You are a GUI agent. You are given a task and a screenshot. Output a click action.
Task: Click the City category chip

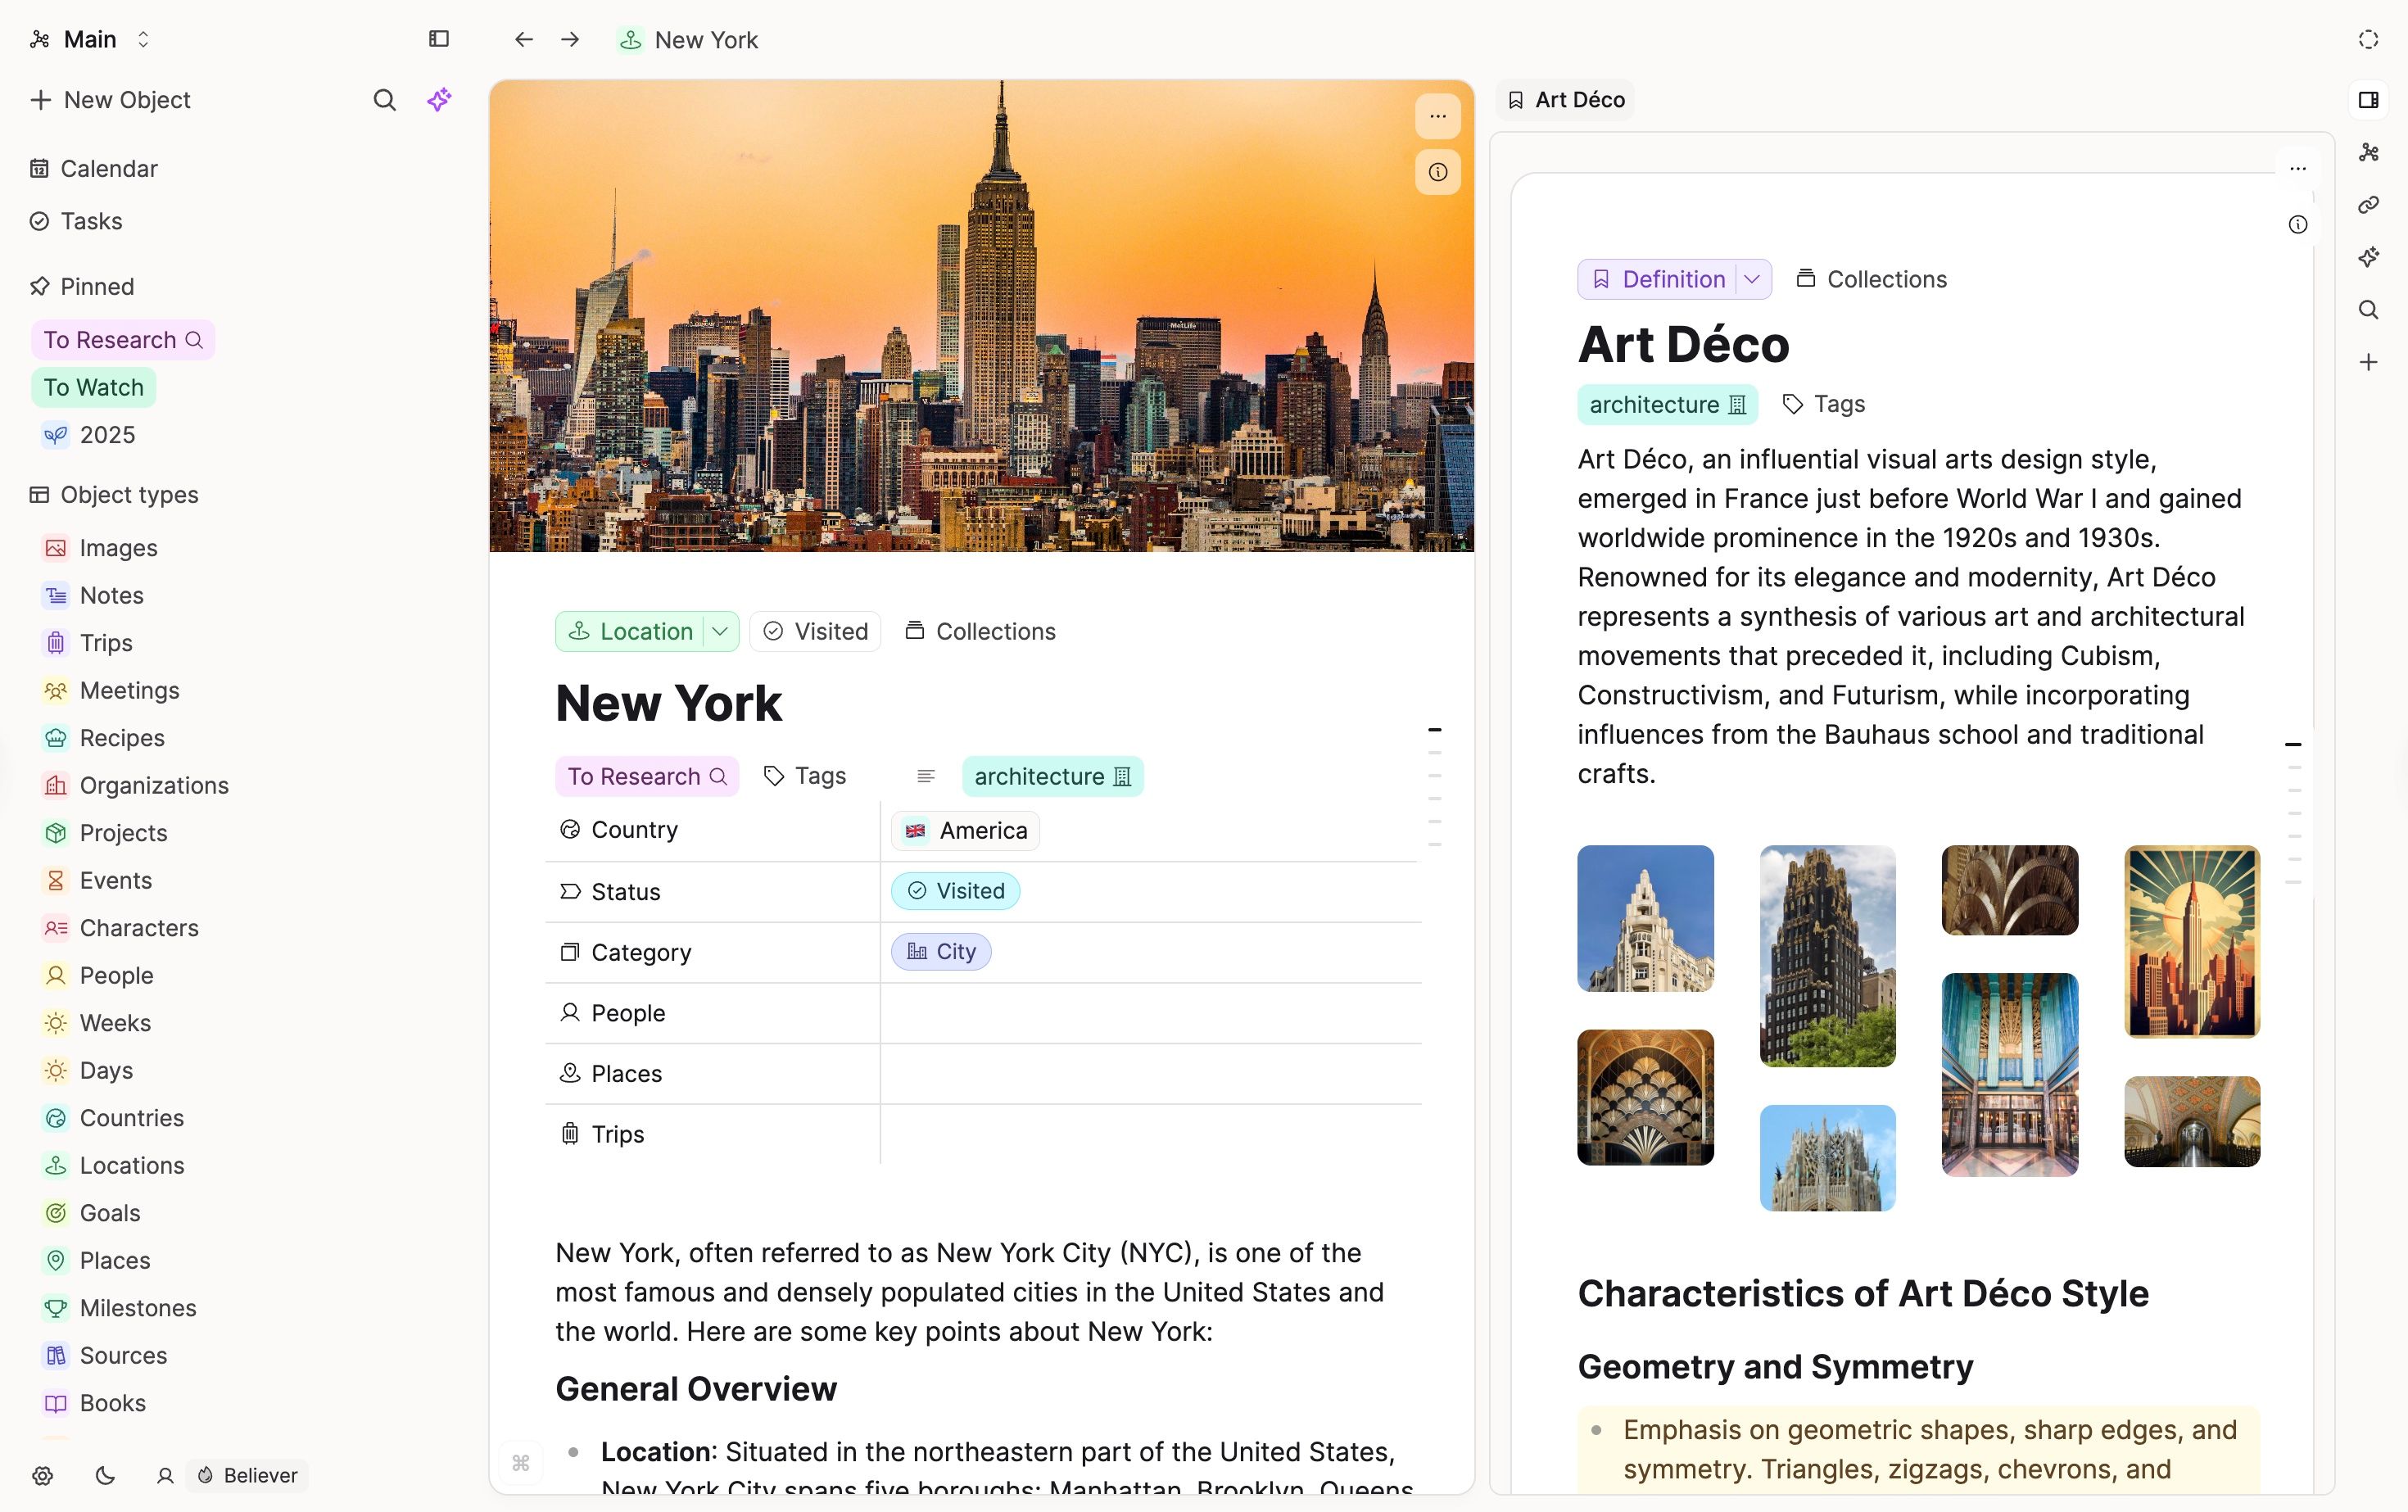click(x=941, y=951)
